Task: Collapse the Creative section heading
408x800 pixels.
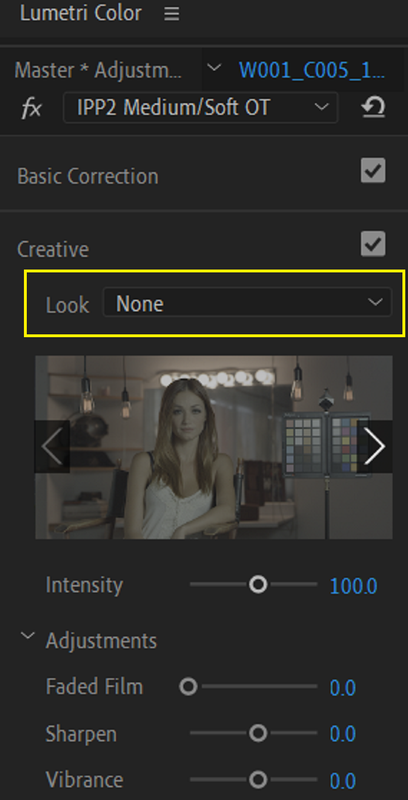Action: pos(53,249)
